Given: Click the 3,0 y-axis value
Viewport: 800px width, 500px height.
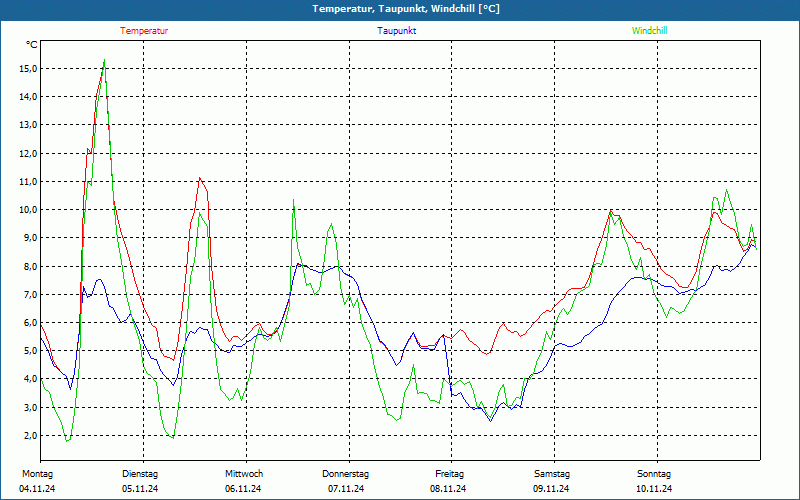Looking at the screenshot, I should pyautogui.click(x=30, y=407).
